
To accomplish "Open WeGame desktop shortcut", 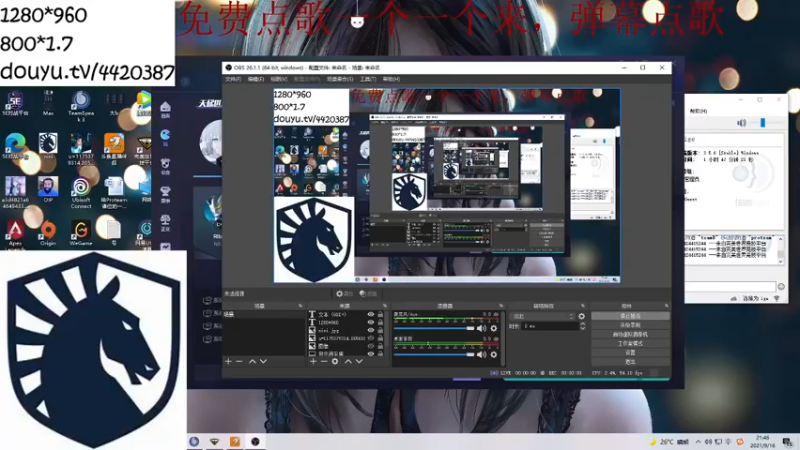I will point(81,234).
